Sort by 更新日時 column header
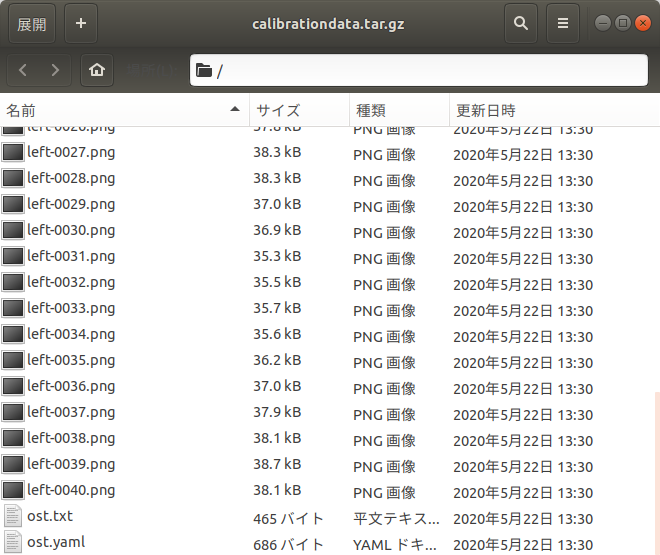 click(554, 111)
